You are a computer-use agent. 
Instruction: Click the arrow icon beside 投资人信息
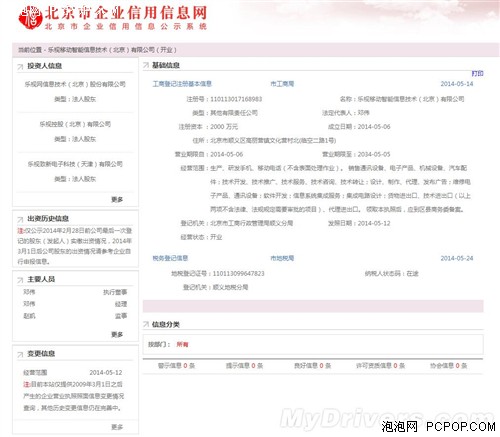tap(20, 67)
